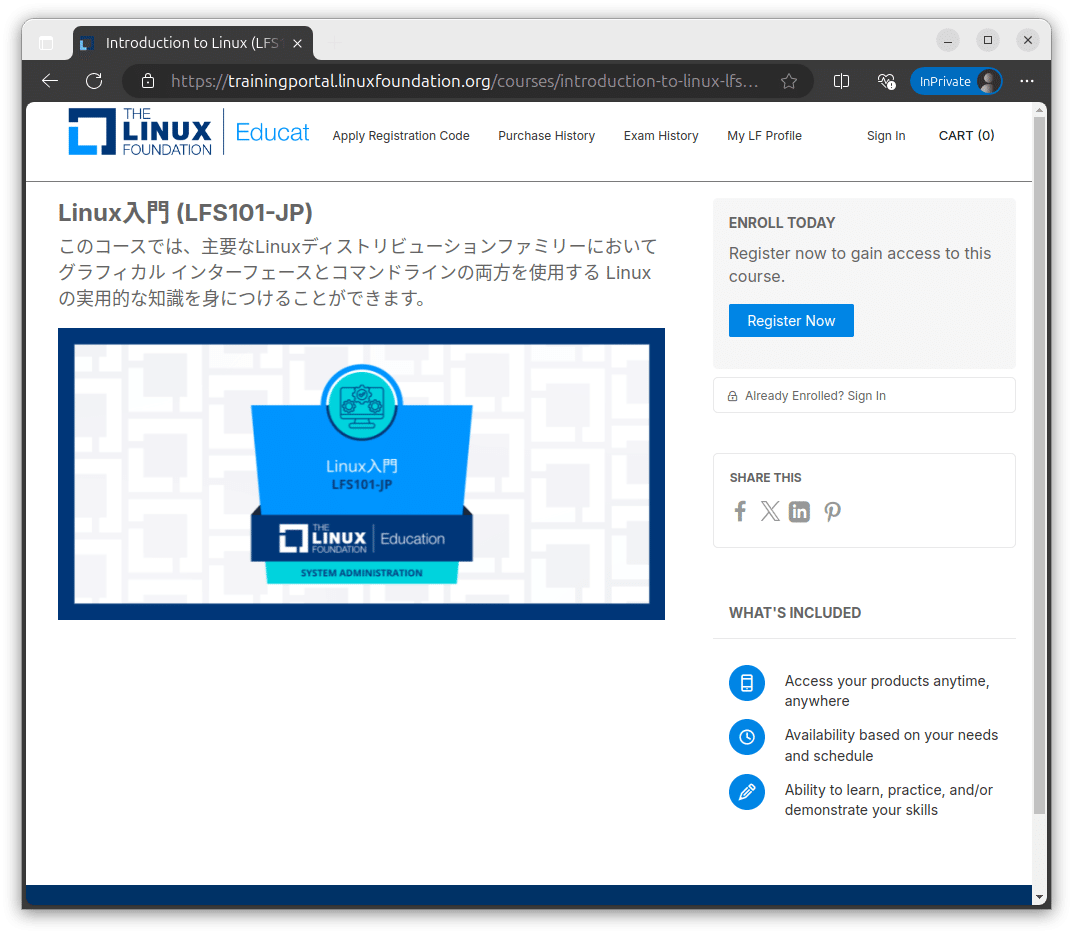
Task: Click the Register Now button
Action: (791, 320)
